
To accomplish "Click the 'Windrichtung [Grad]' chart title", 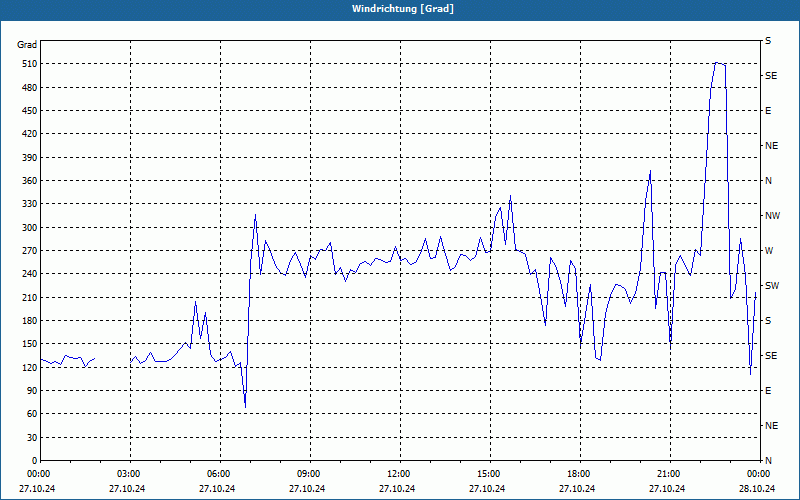I will pyautogui.click(x=403, y=9).
